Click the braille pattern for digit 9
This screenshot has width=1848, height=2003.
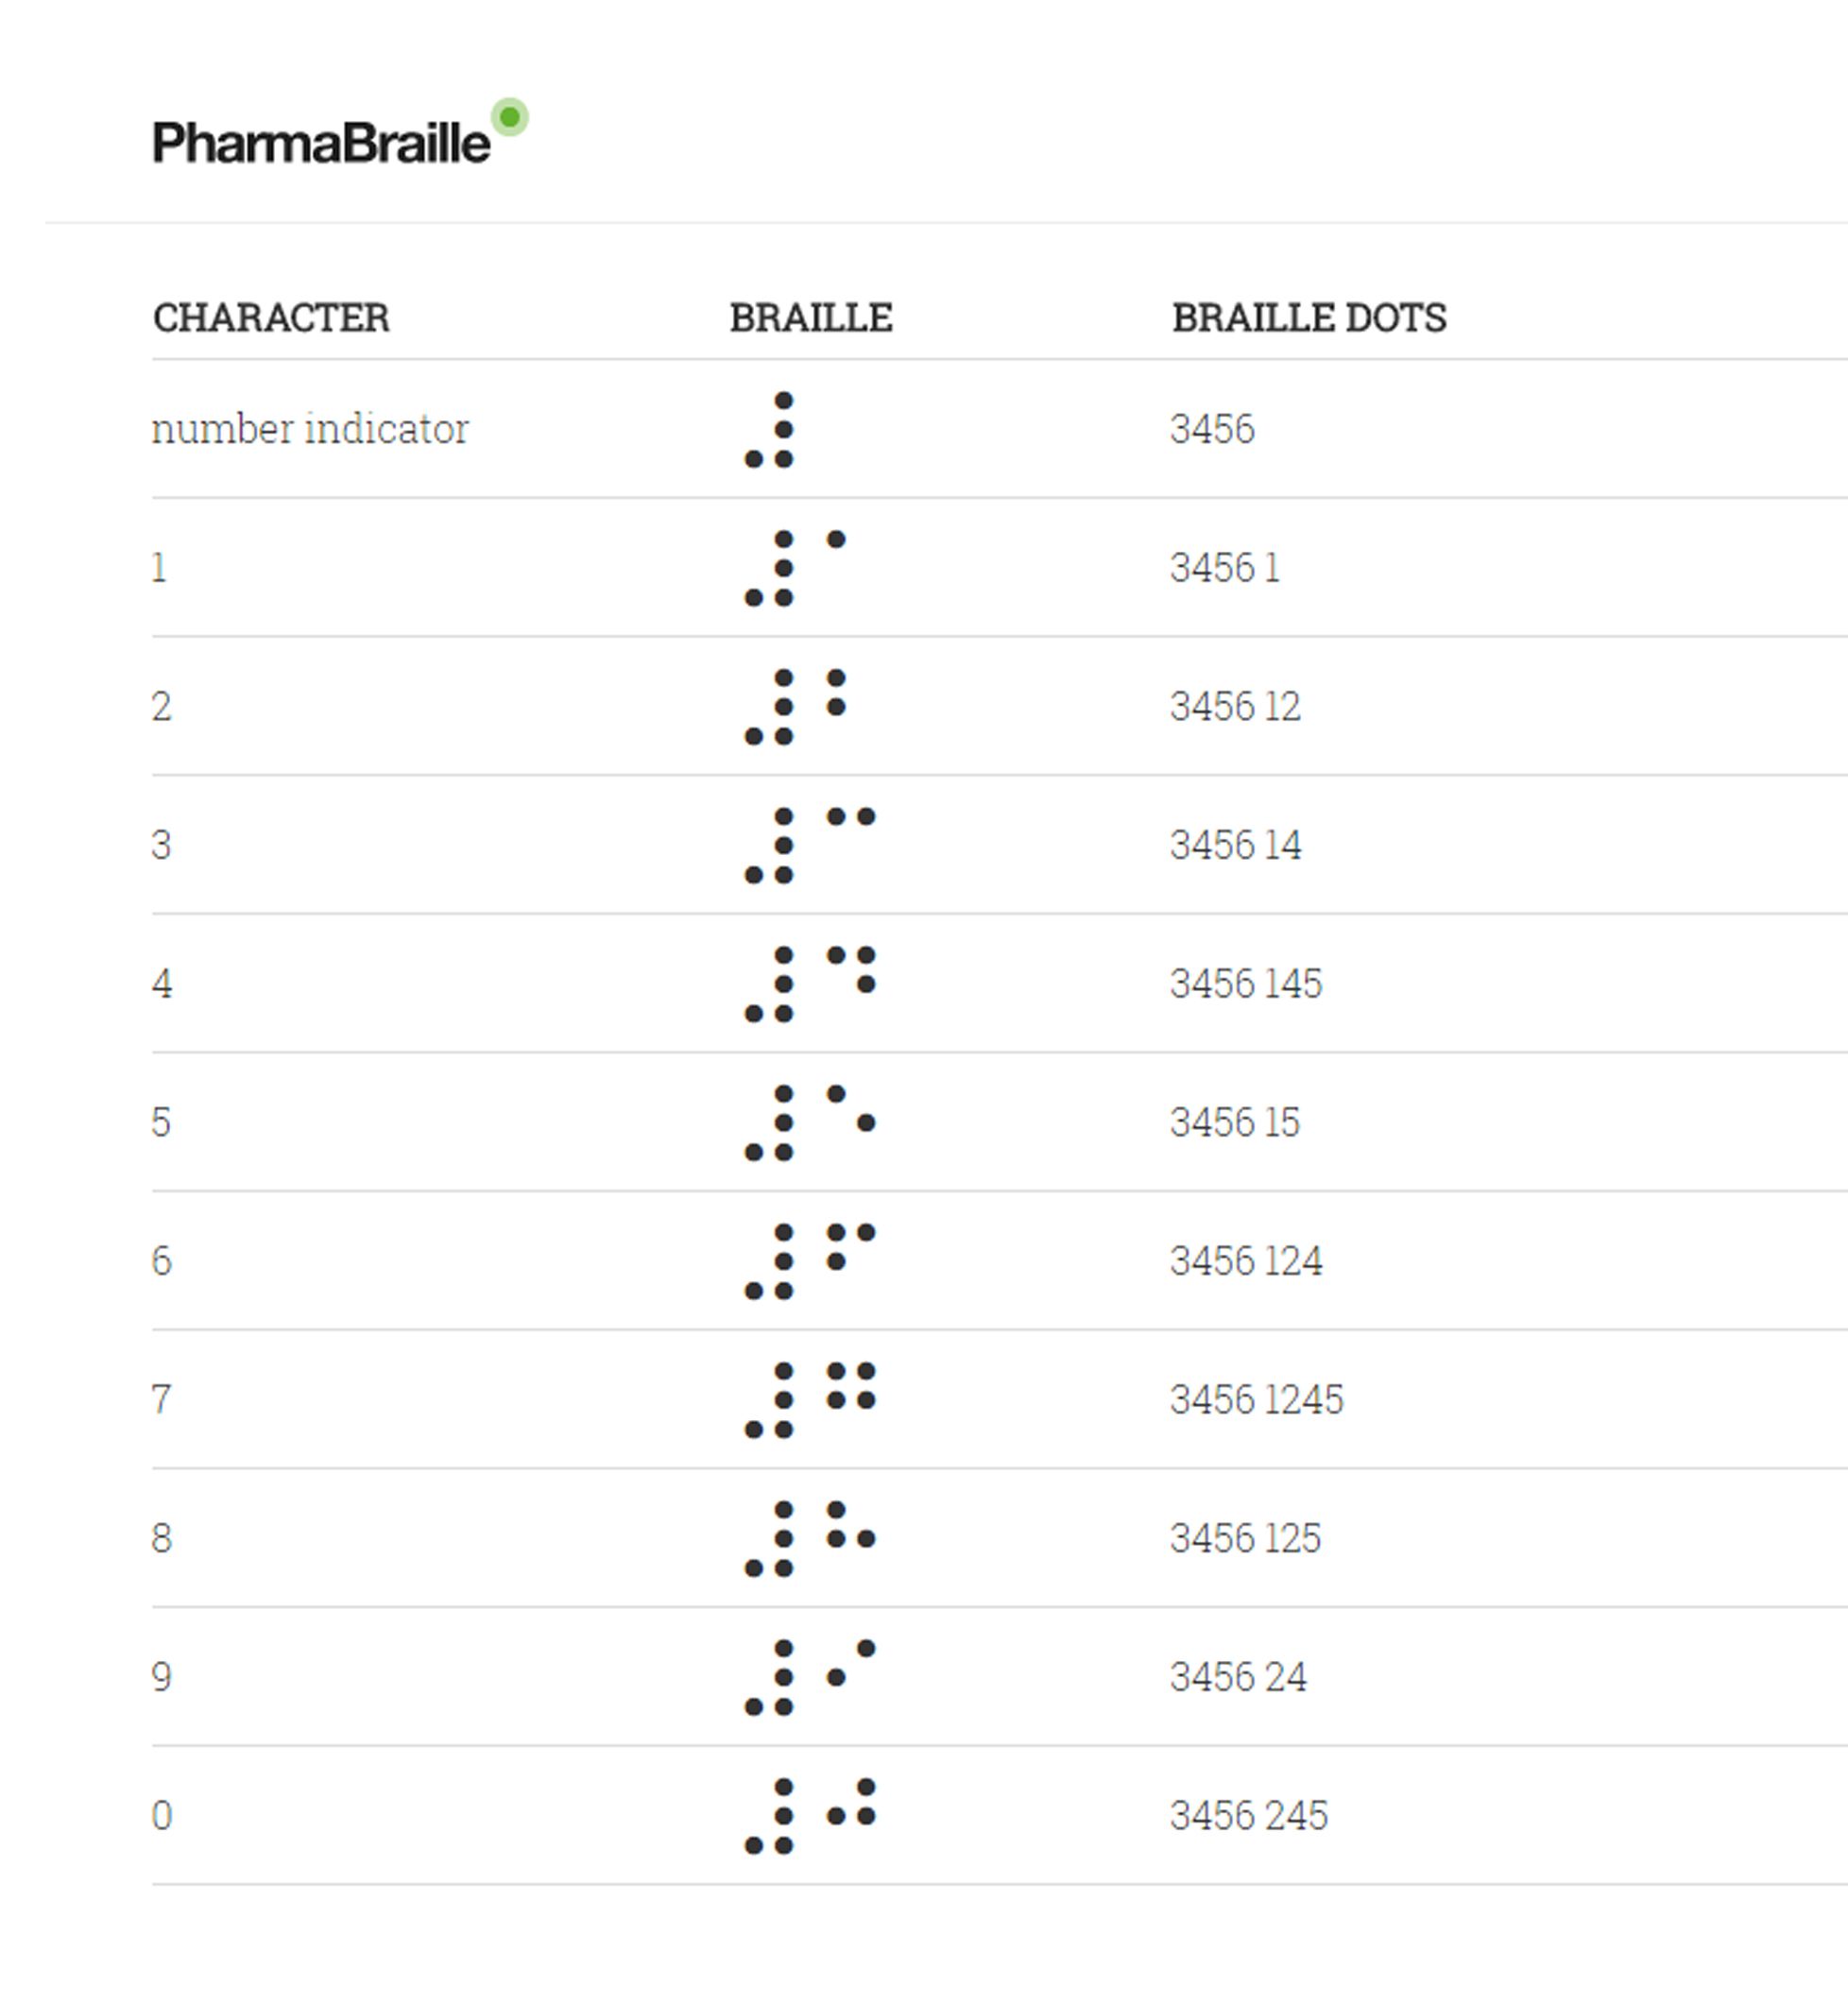(x=809, y=1677)
